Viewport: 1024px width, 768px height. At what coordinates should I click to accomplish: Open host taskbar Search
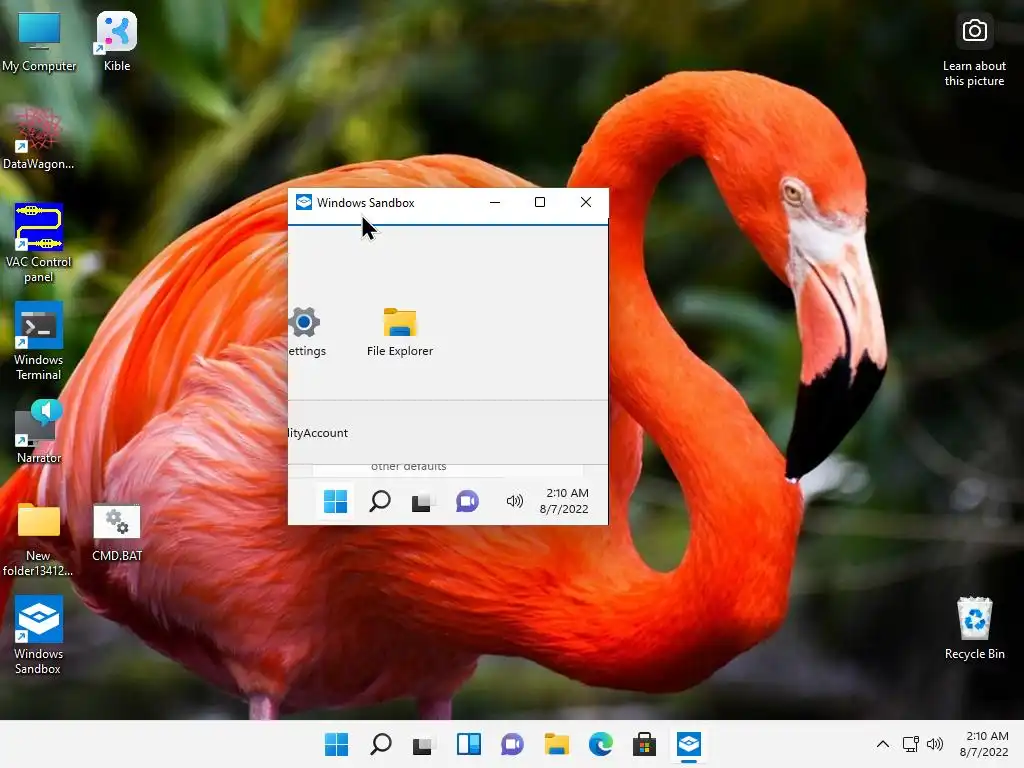381,744
